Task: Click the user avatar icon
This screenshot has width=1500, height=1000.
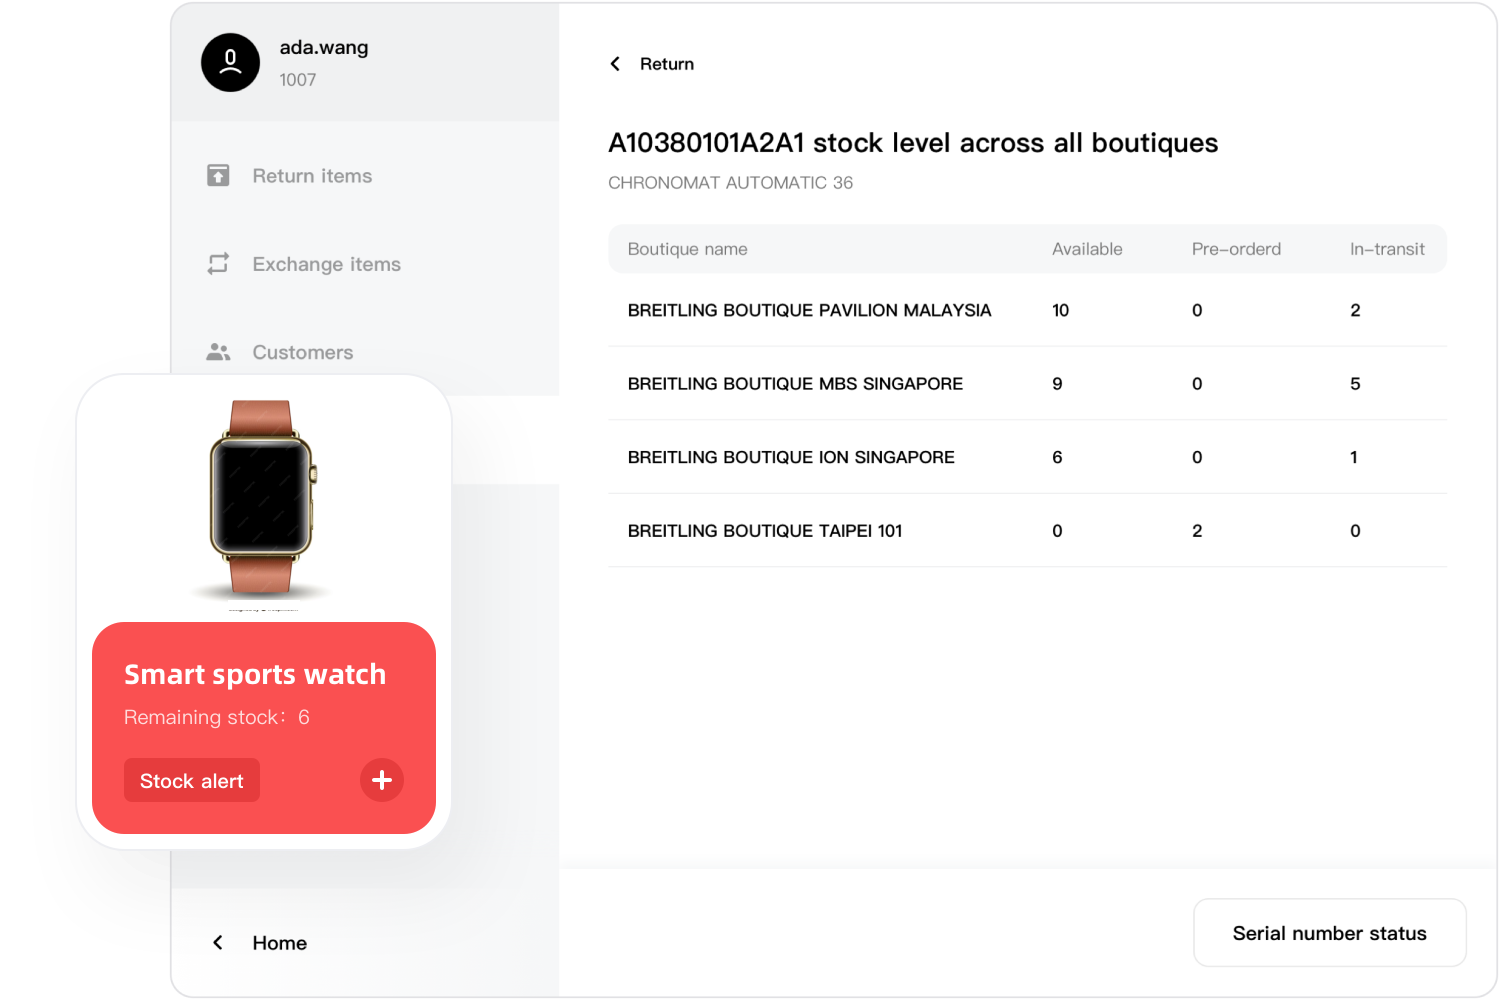Action: coord(230,63)
